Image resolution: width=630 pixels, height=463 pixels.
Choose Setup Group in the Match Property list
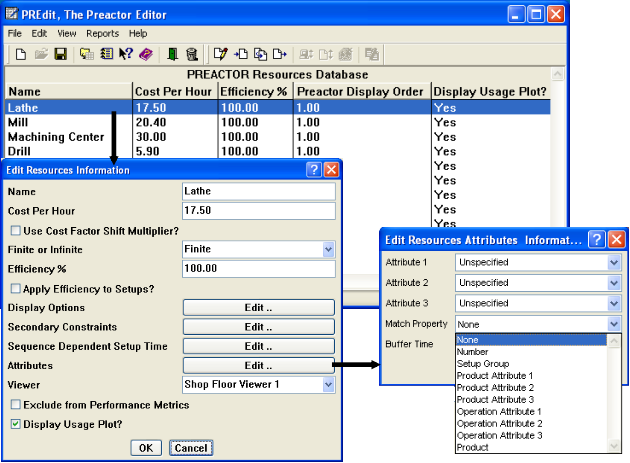tap(531, 364)
